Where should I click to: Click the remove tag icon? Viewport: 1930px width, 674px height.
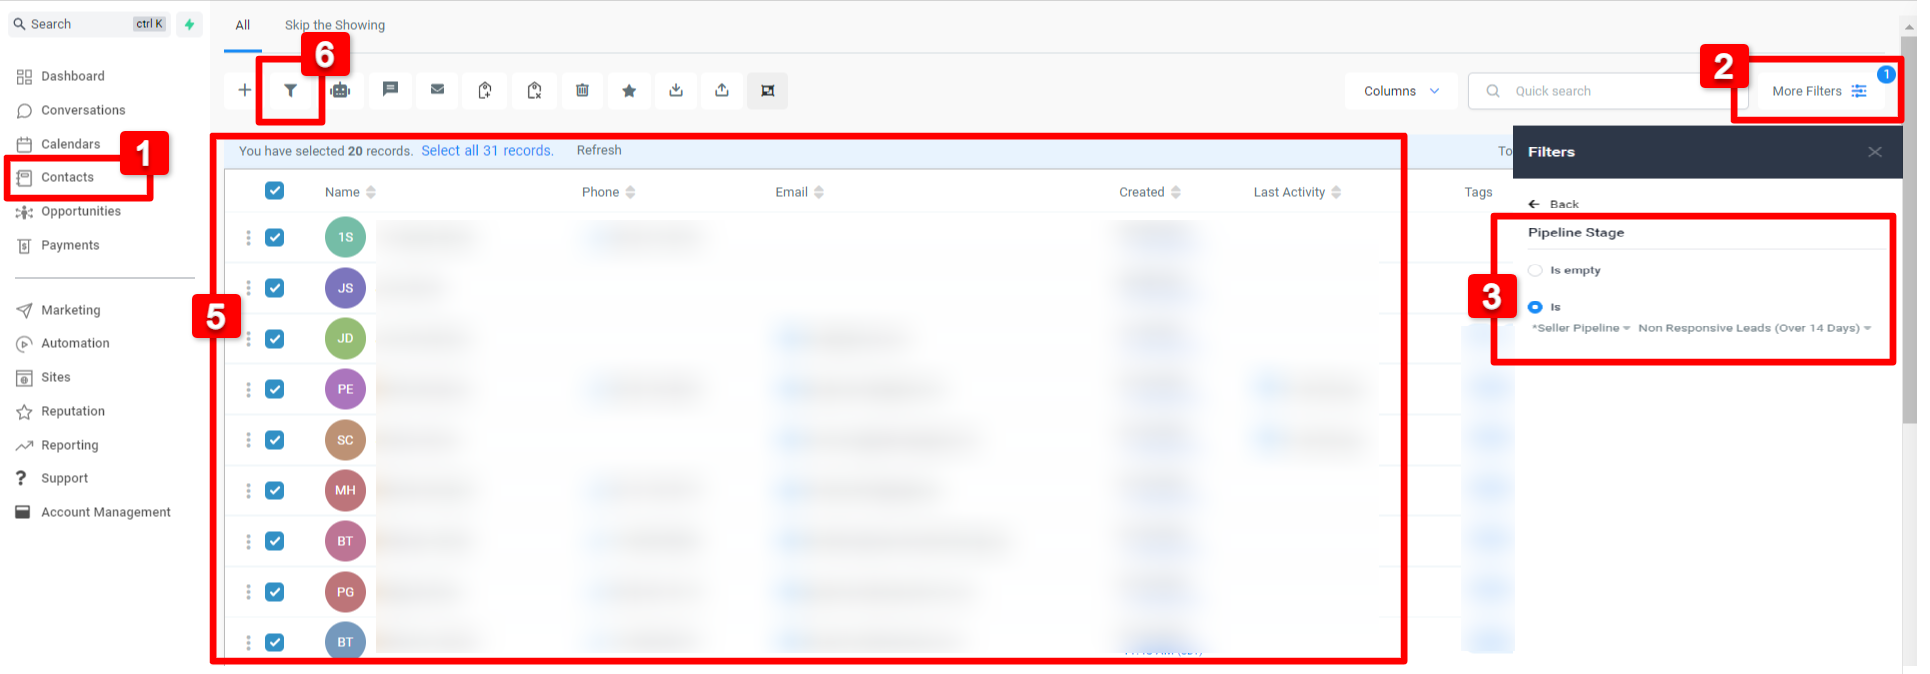(534, 91)
